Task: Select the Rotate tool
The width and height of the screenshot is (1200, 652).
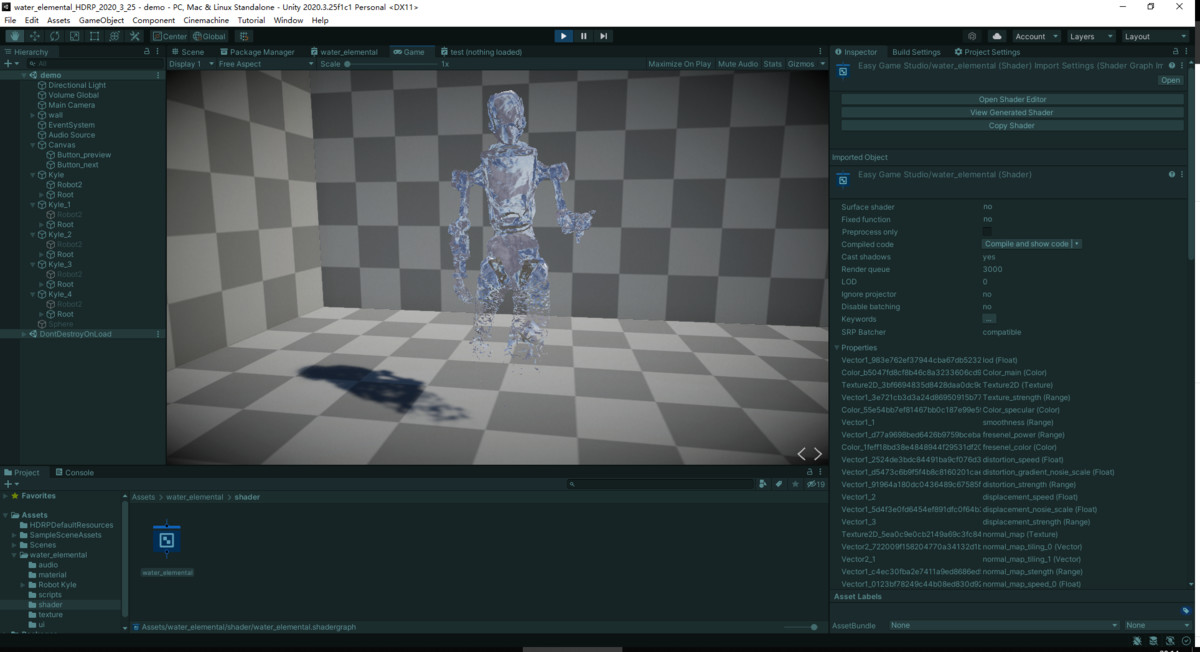Action: pyautogui.click(x=54, y=36)
